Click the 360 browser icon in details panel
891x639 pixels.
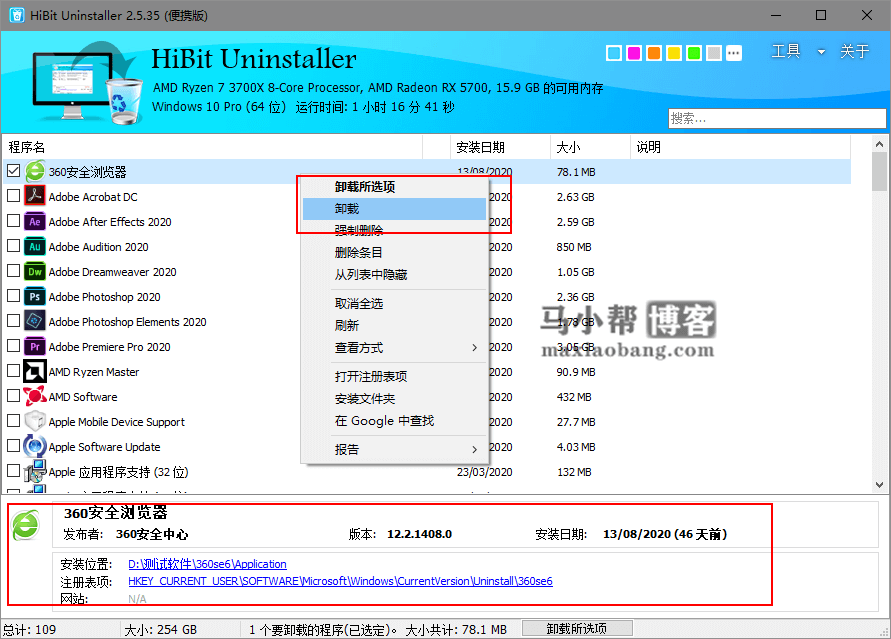(26, 525)
